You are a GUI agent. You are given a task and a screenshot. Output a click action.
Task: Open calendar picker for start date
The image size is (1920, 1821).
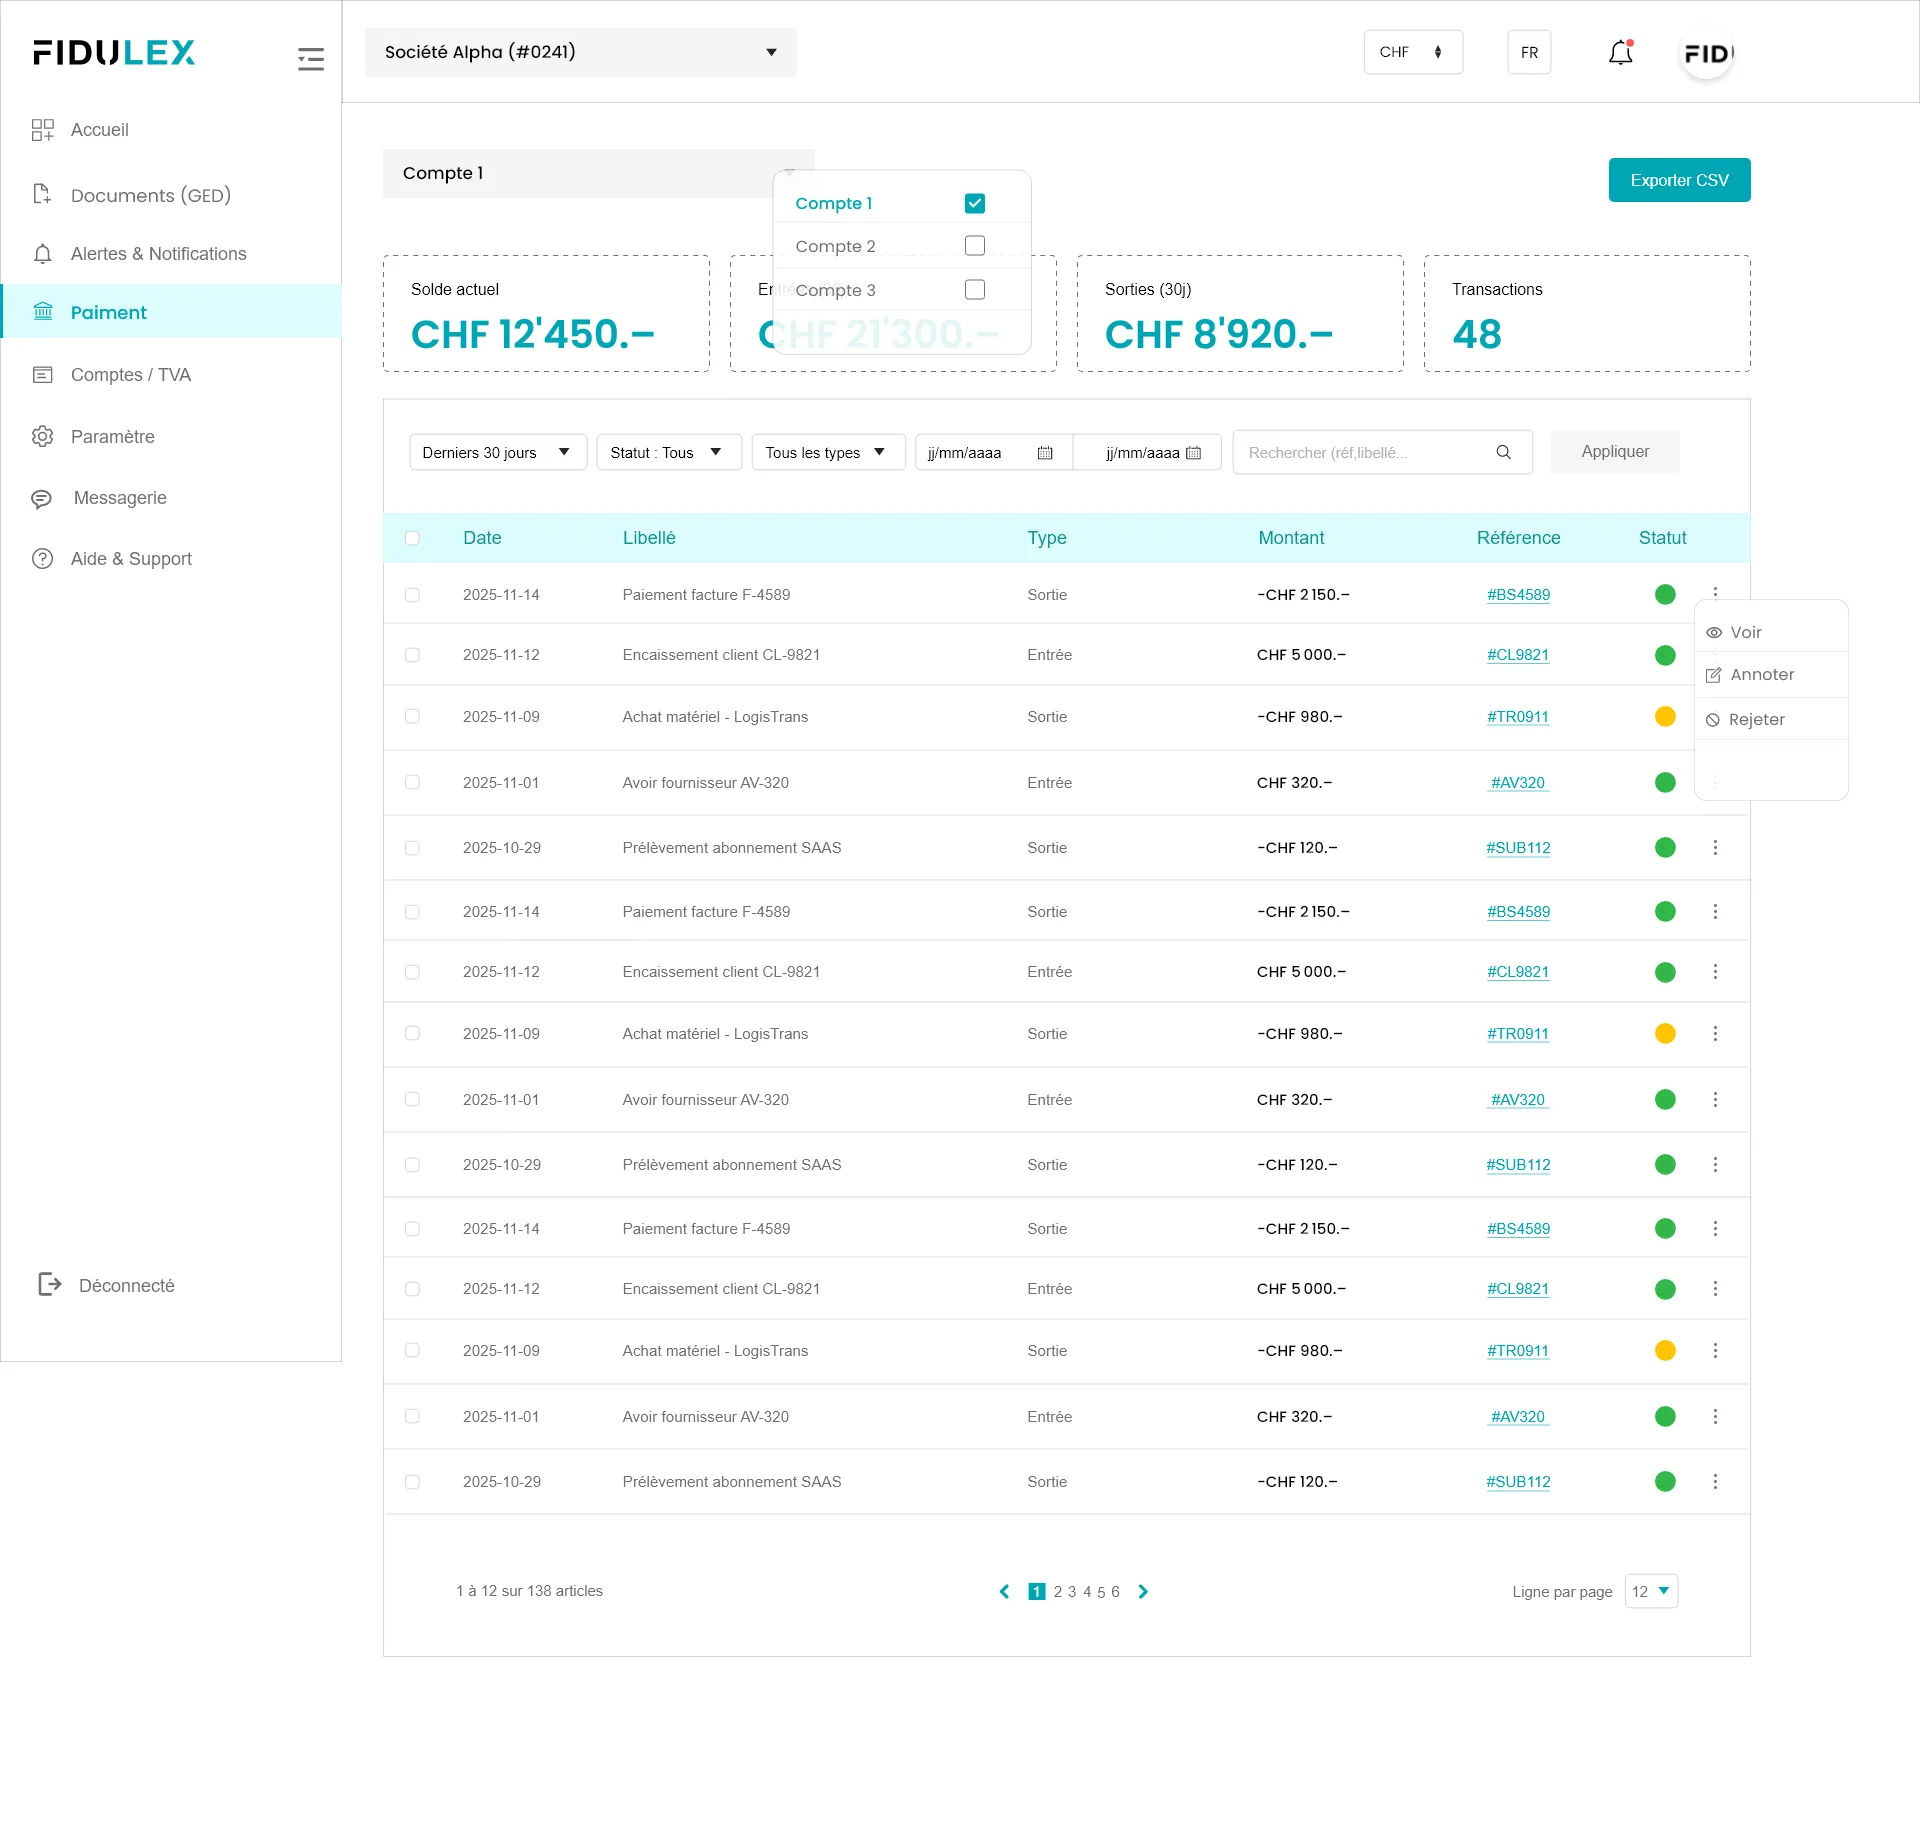point(1045,453)
